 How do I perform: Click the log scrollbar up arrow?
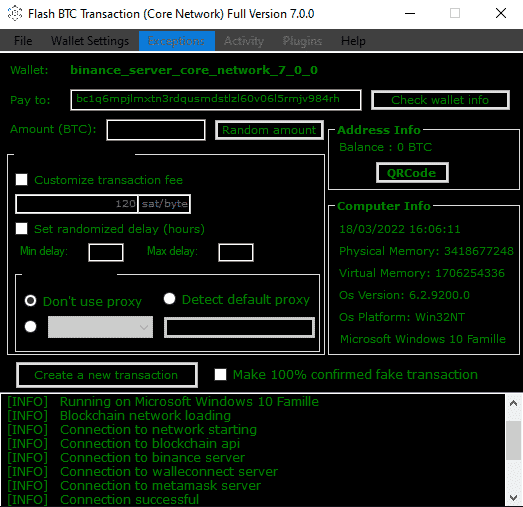pos(513,403)
